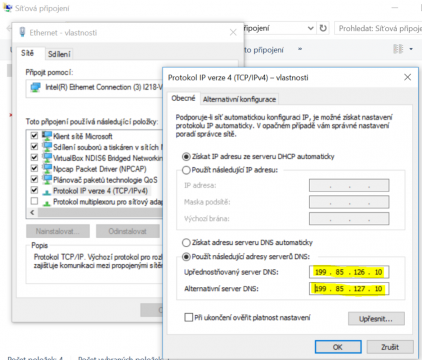The height and width of the screenshot is (360, 422).
Task: Refresh the Explorer address bar
Action: pyautogui.click(x=323, y=28)
